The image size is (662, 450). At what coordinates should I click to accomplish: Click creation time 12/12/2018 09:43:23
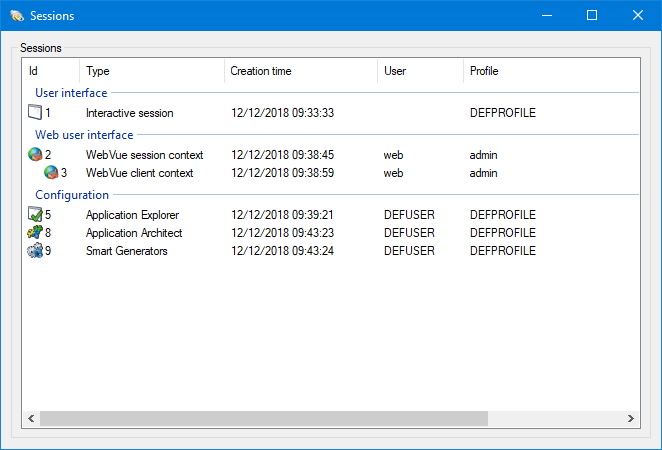point(282,233)
